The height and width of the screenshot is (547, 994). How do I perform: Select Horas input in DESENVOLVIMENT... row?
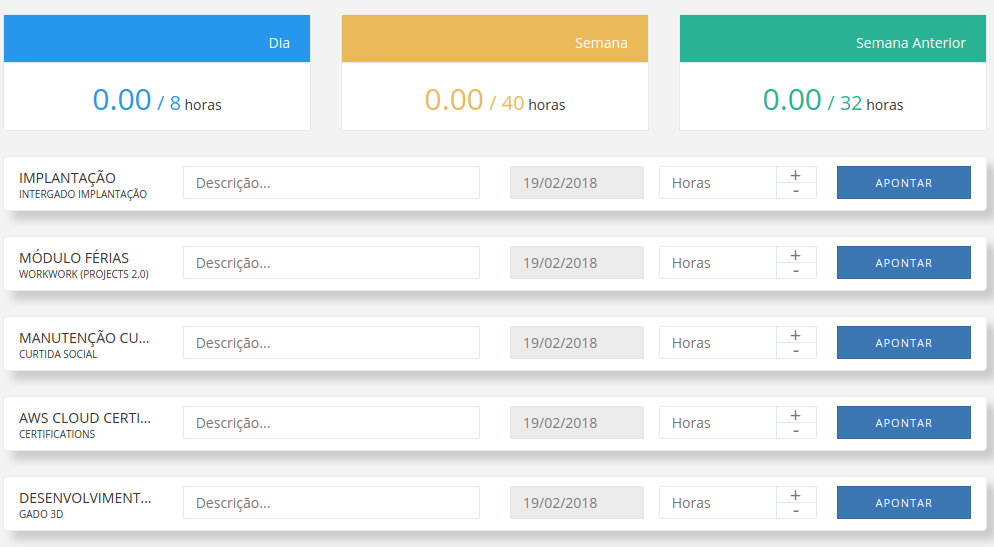click(x=718, y=502)
